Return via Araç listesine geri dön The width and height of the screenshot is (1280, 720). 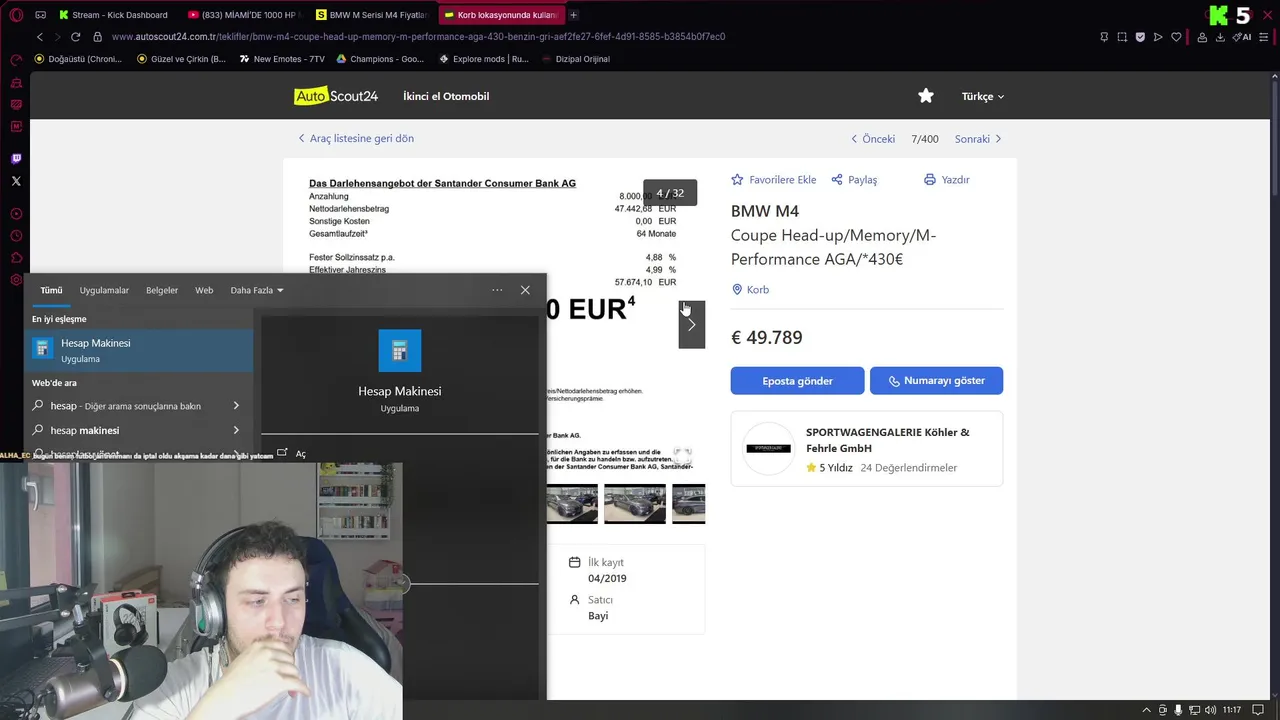356,138
